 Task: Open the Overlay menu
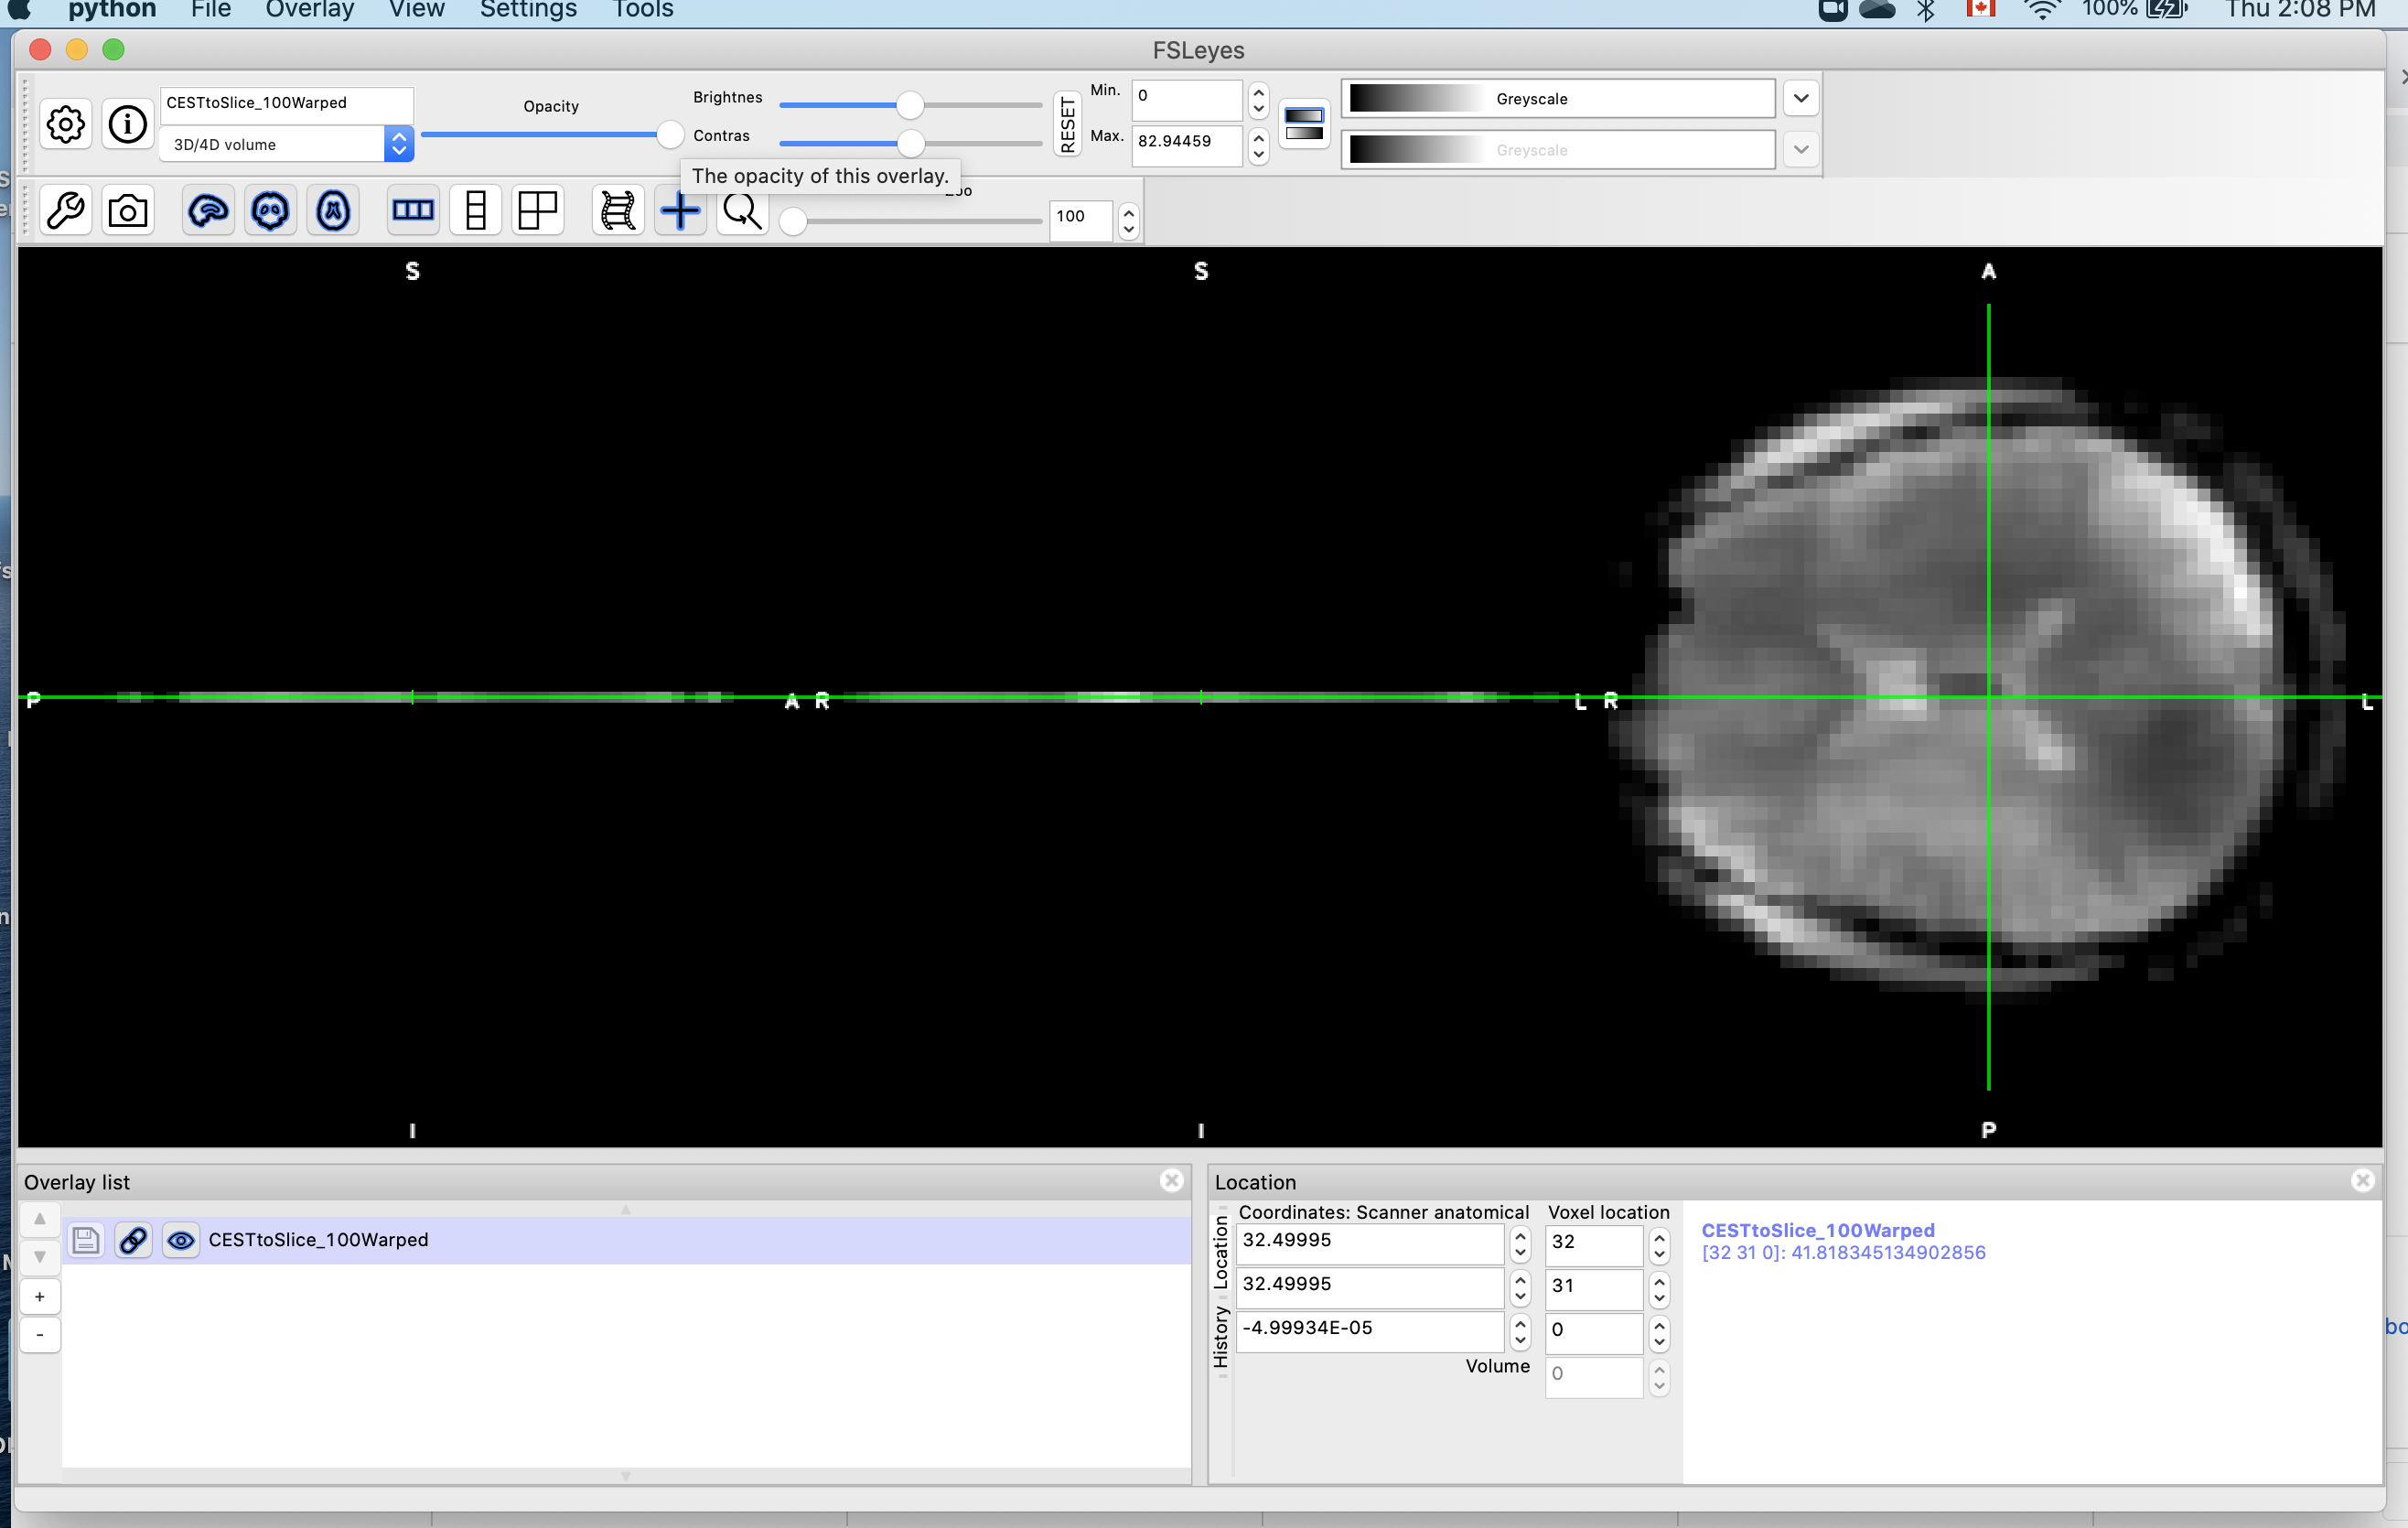pos(309,10)
